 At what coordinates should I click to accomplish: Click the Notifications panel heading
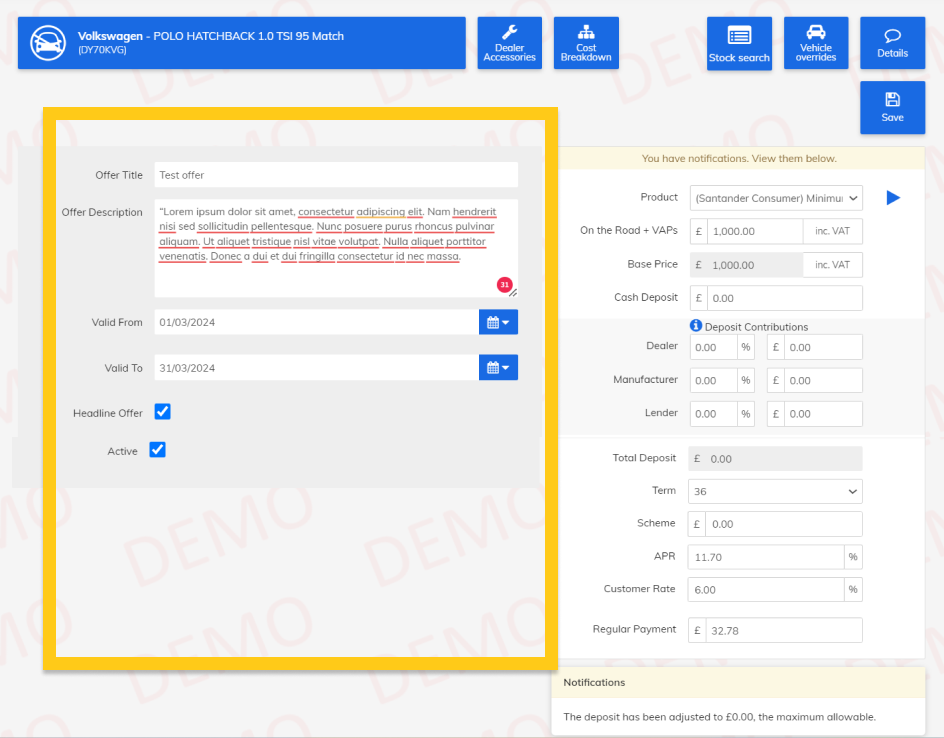(x=594, y=682)
